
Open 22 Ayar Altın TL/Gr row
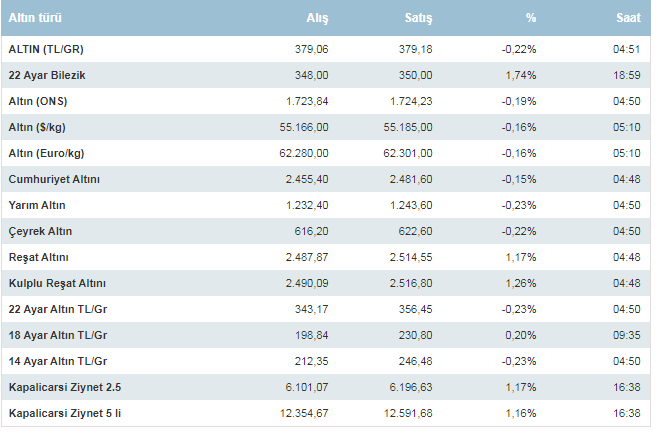(x=58, y=309)
